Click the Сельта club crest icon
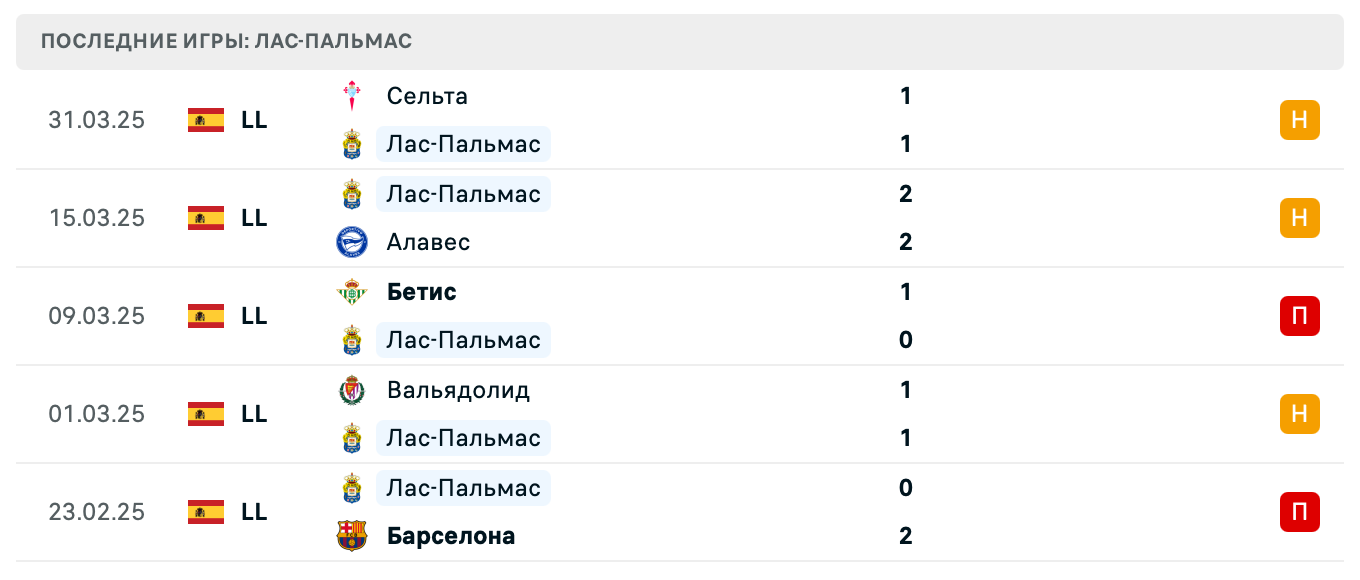Screen dimensions: 1360x580 click(x=351, y=96)
